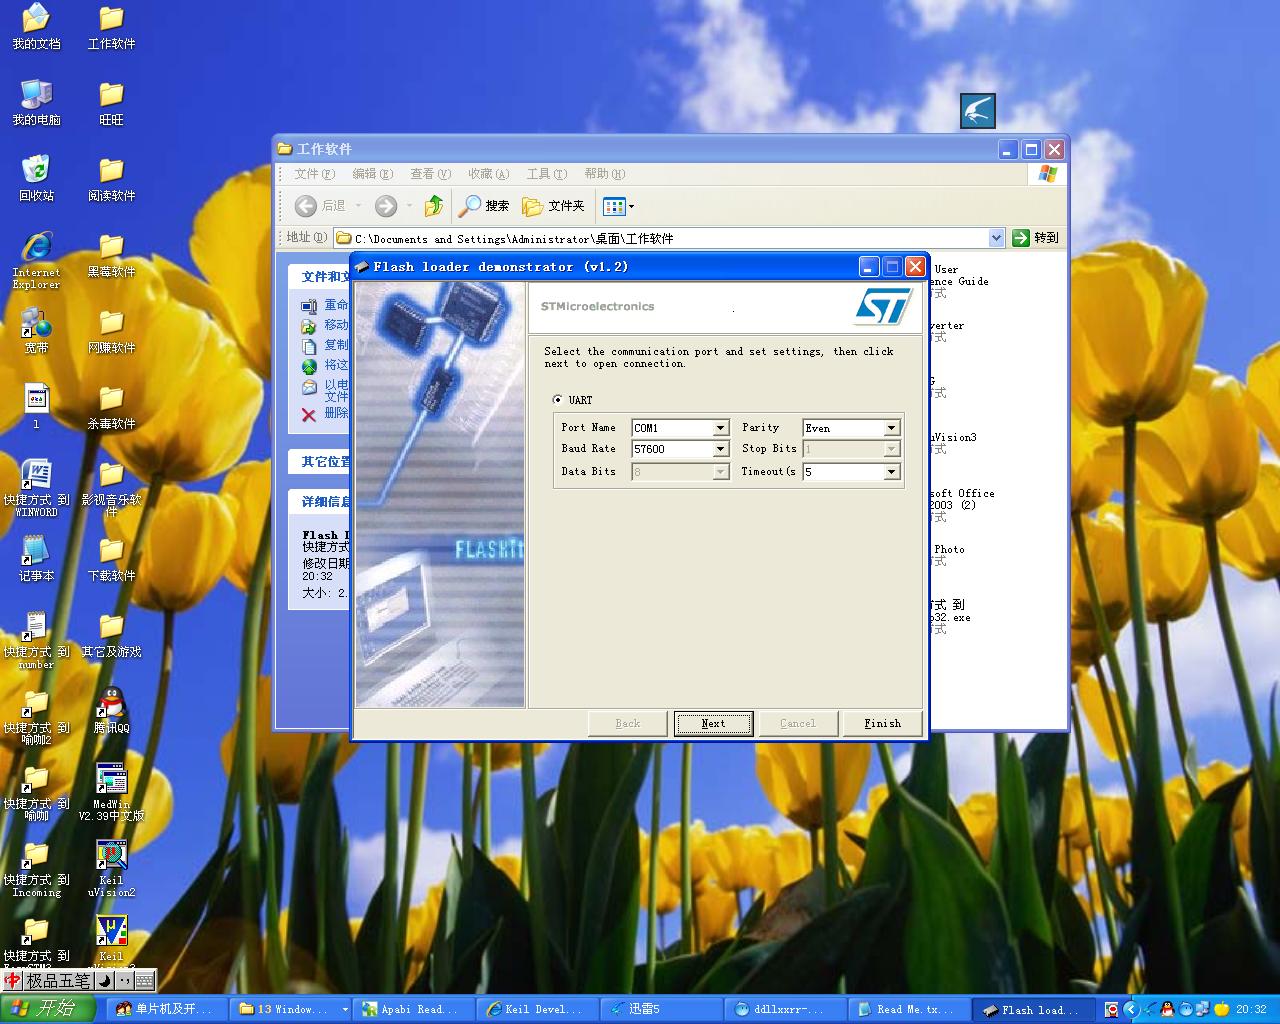Viewport: 1280px width, 1024px height.
Task: Click the copy file task icon
Action: (x=309, y=346)
